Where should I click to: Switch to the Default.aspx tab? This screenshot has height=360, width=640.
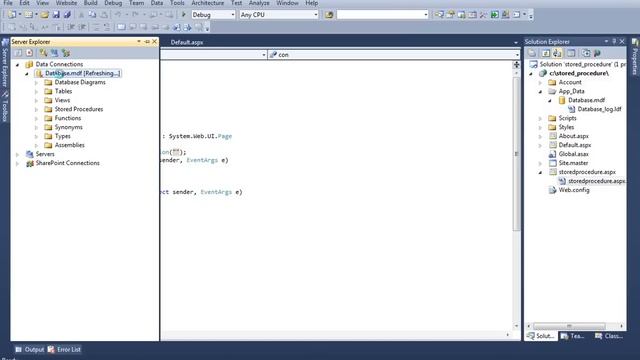(x=187, y=42)
